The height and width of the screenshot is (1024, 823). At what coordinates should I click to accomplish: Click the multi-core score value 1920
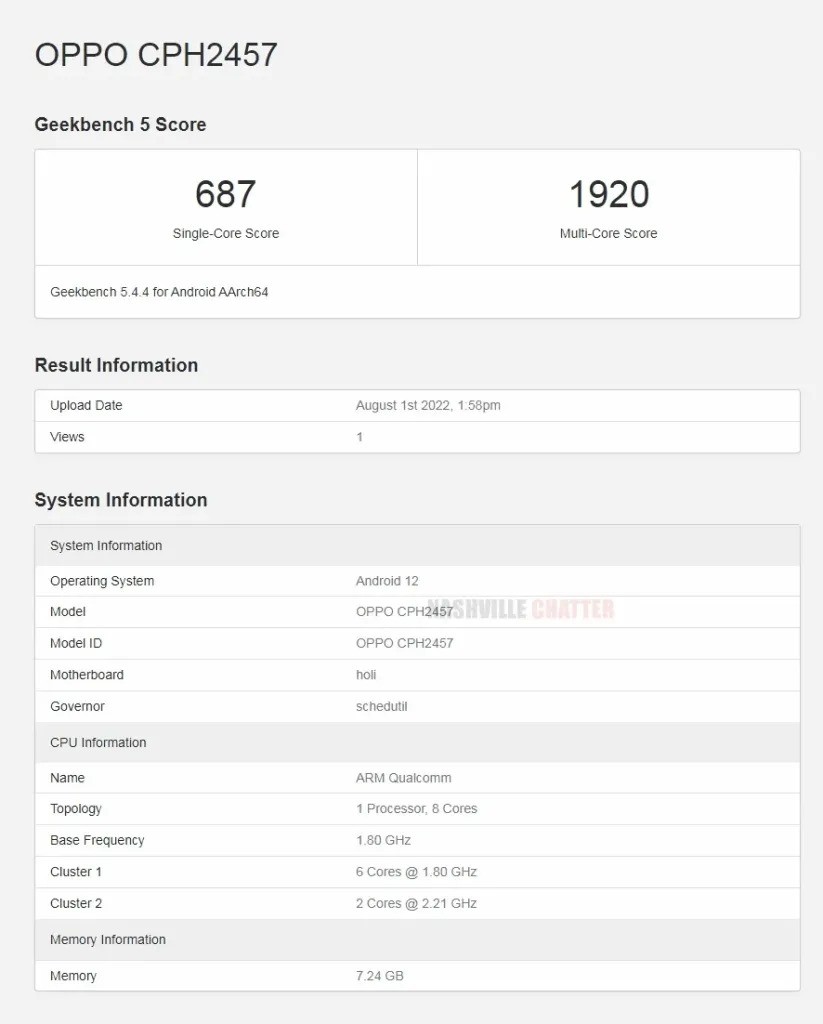(609, 194)
